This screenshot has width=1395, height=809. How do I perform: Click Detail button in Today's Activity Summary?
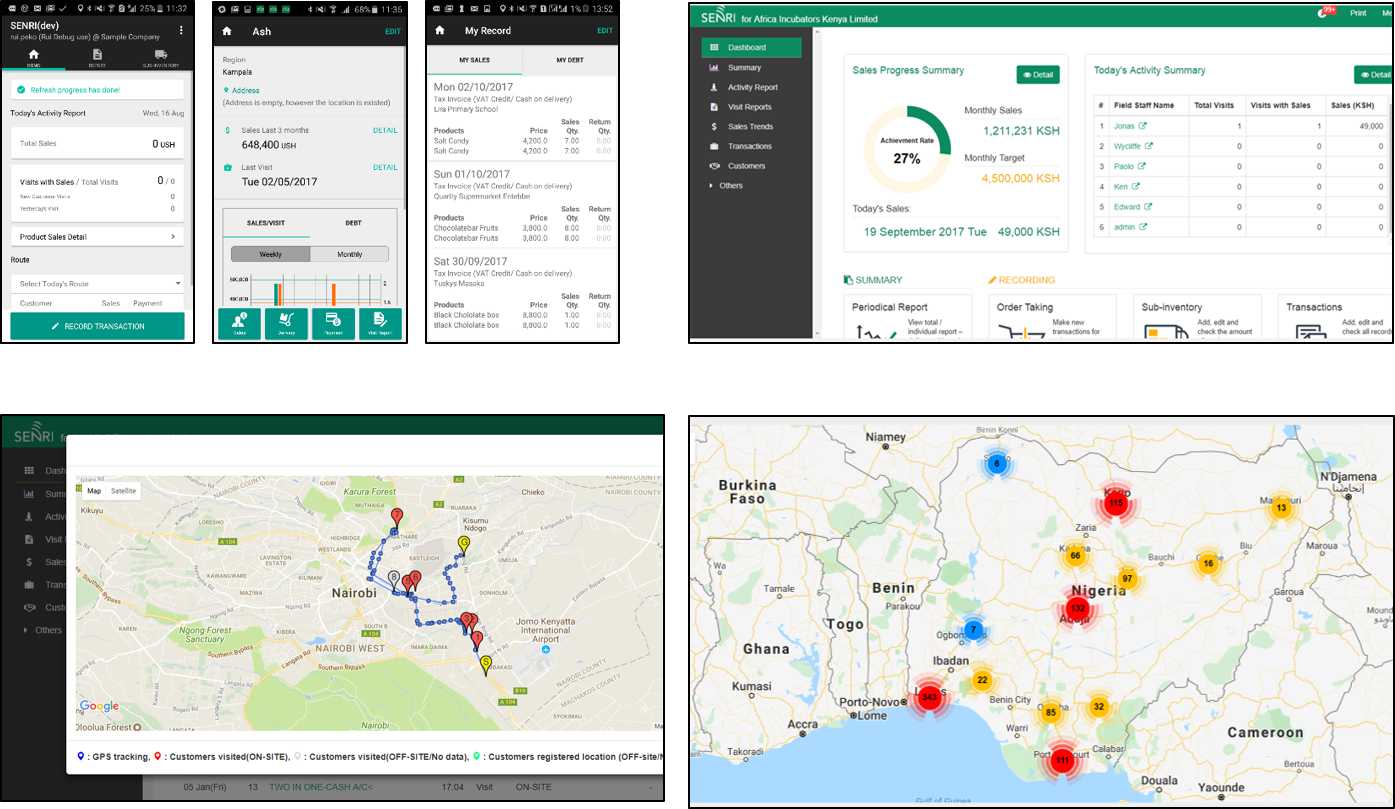click(1374, 74)
